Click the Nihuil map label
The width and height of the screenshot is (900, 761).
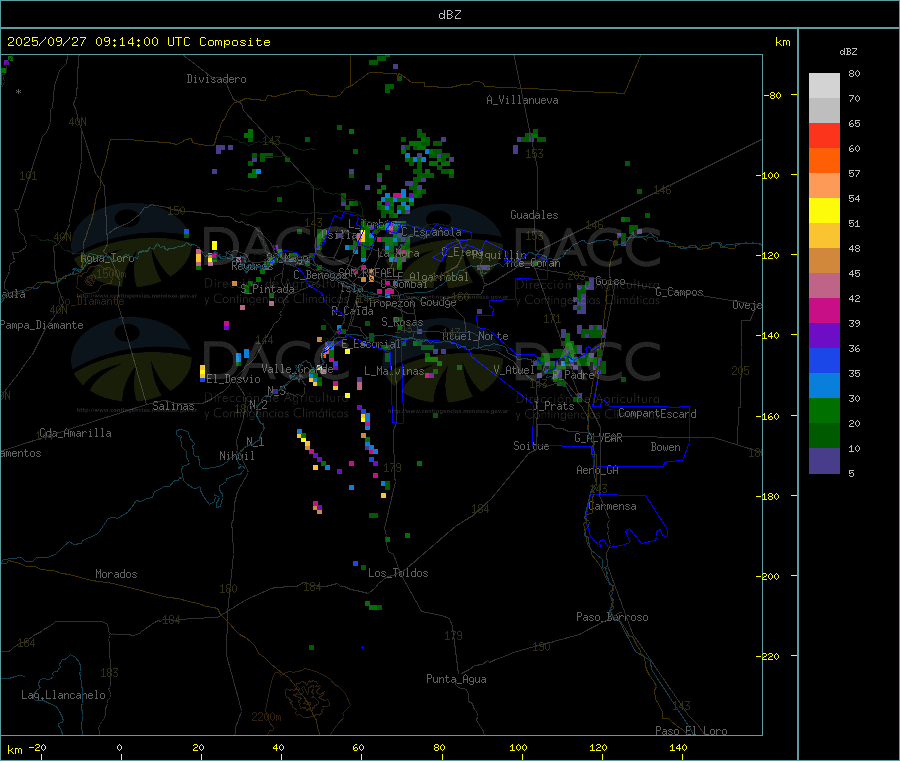[237, 456]
